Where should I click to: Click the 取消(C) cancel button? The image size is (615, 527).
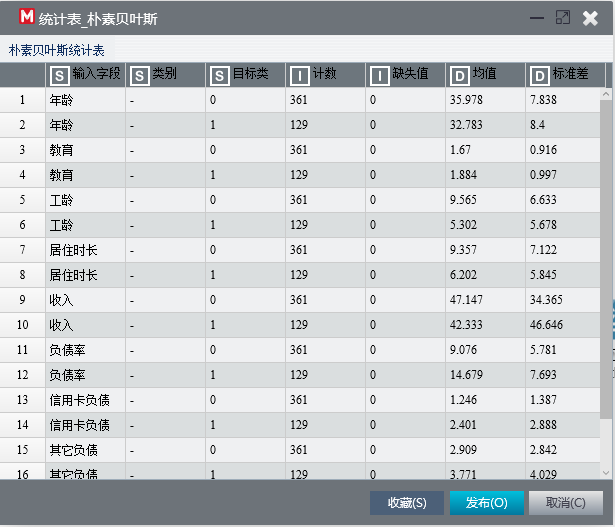(x=566, y=503)
